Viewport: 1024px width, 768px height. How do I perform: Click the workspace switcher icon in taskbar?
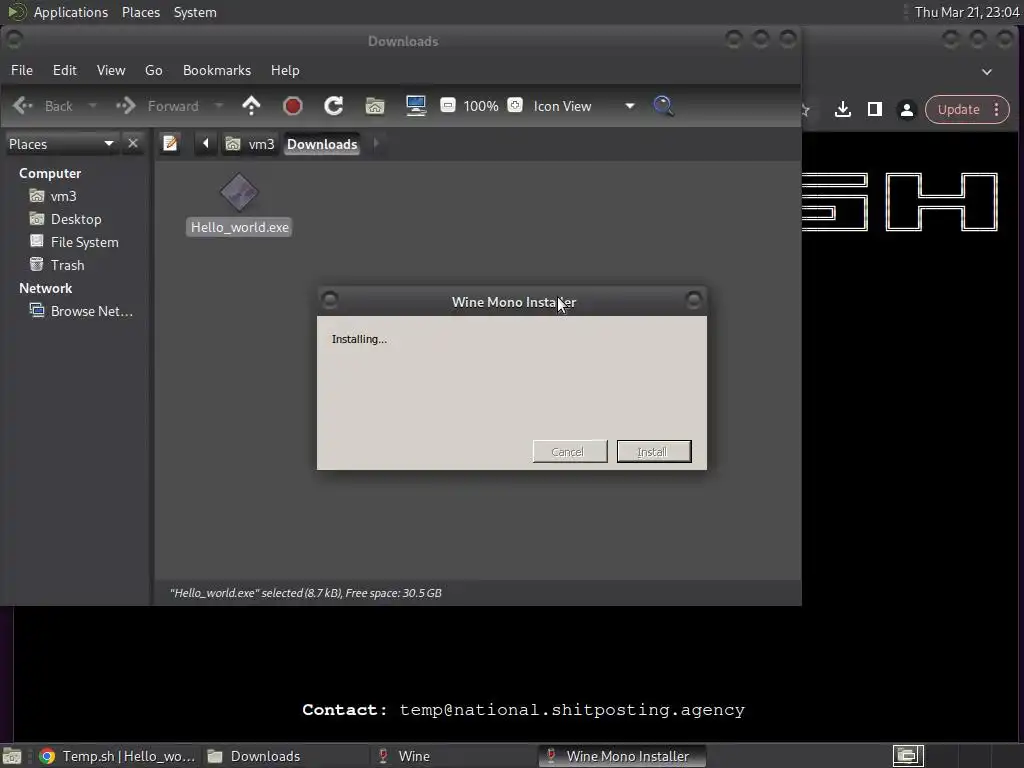pos(908,756)
